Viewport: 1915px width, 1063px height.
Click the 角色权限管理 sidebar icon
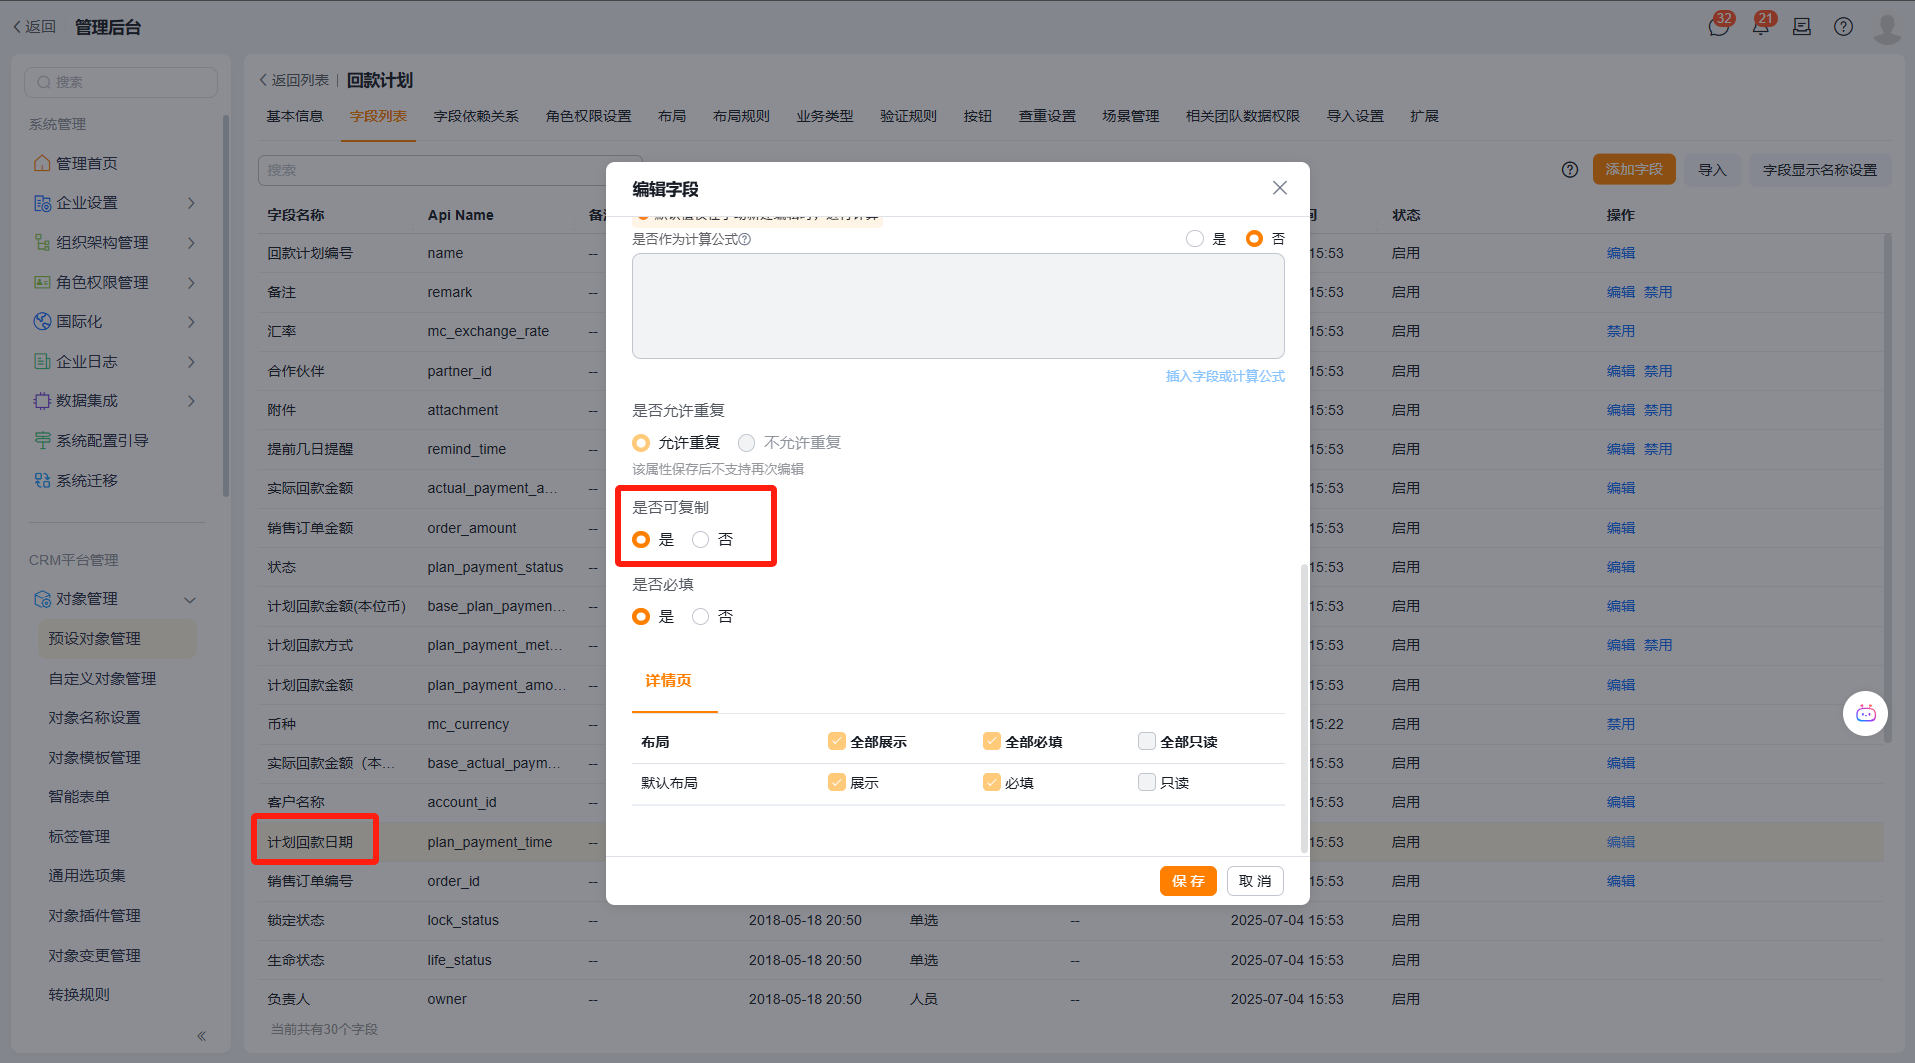pos(42,282)
